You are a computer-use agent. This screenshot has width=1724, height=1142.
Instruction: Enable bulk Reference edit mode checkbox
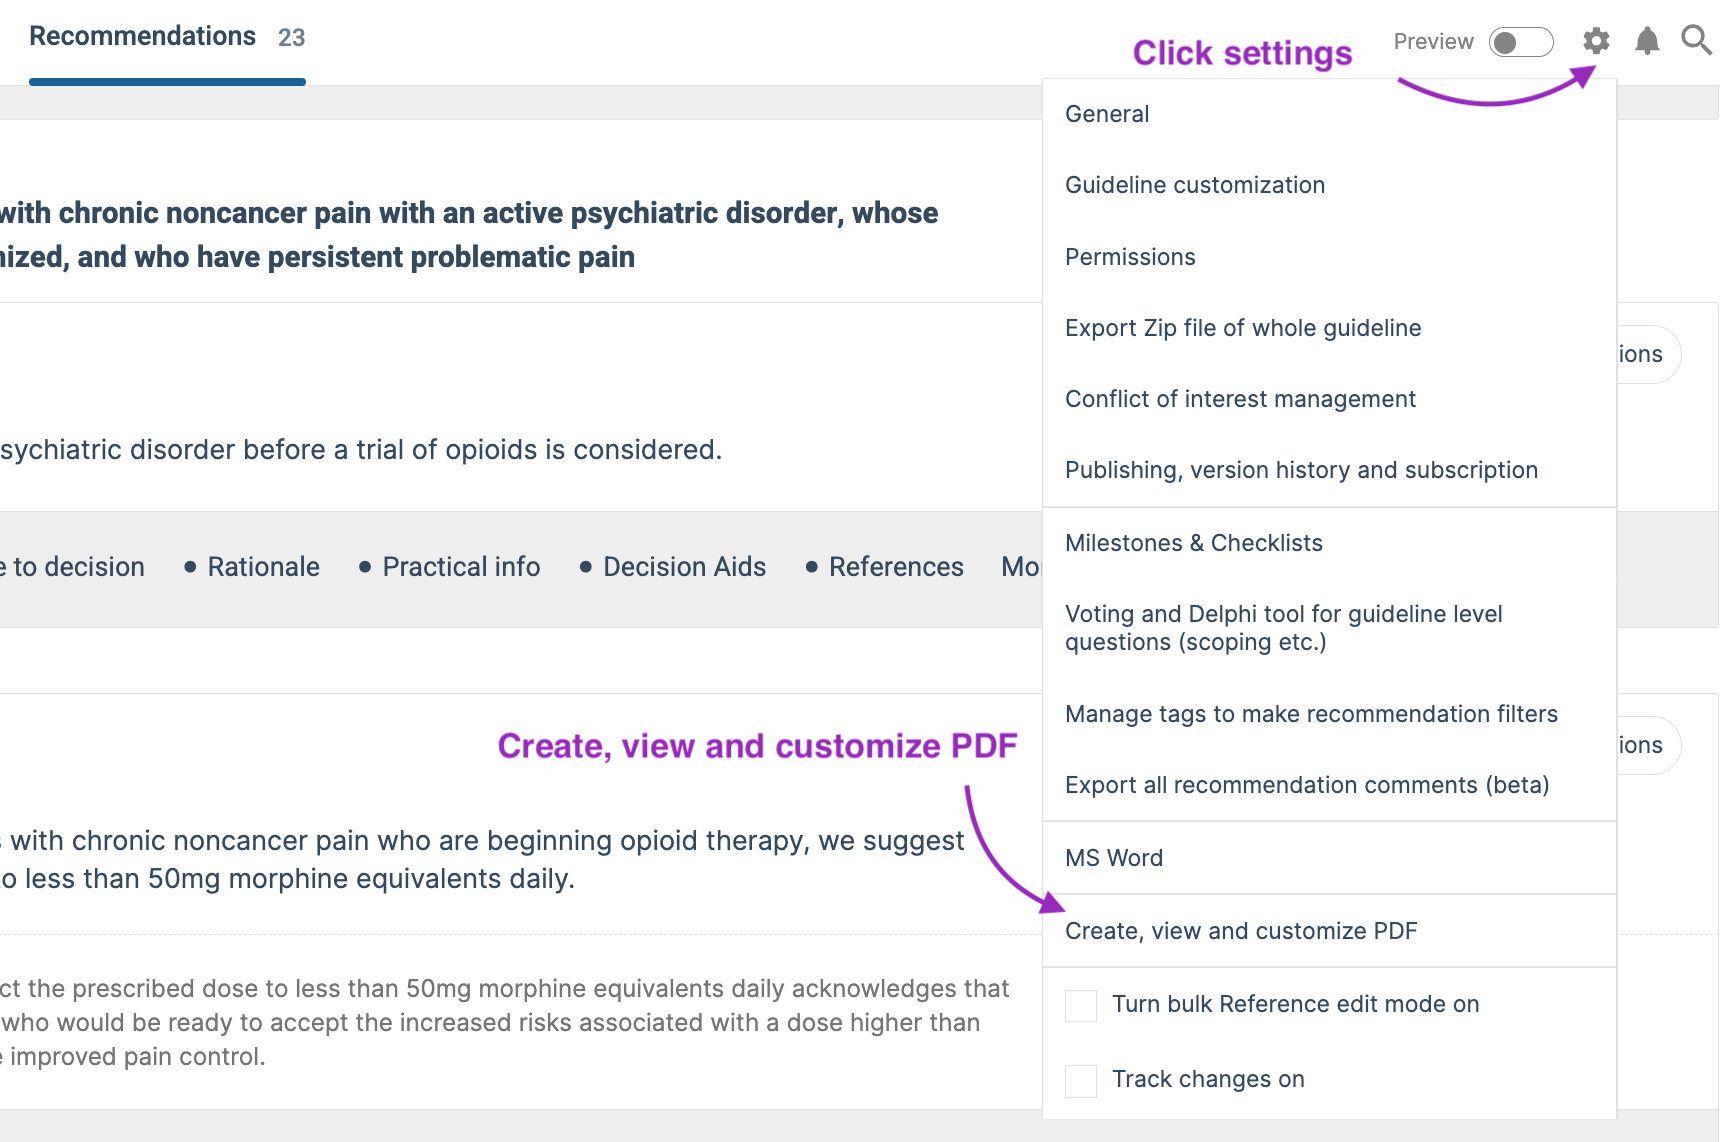(1081, 1005)
